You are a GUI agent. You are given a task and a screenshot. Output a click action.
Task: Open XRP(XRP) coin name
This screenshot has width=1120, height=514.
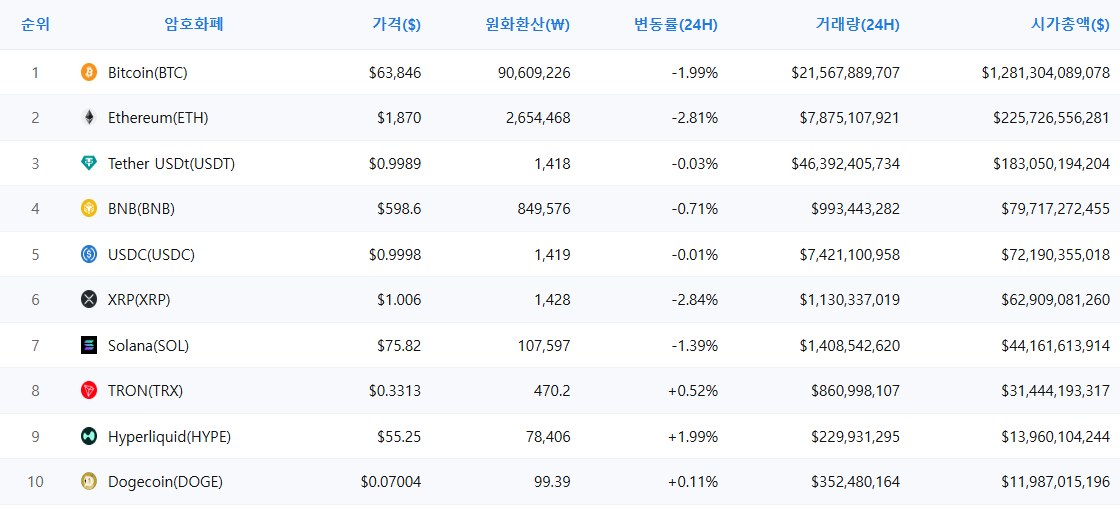coord(139,300)
